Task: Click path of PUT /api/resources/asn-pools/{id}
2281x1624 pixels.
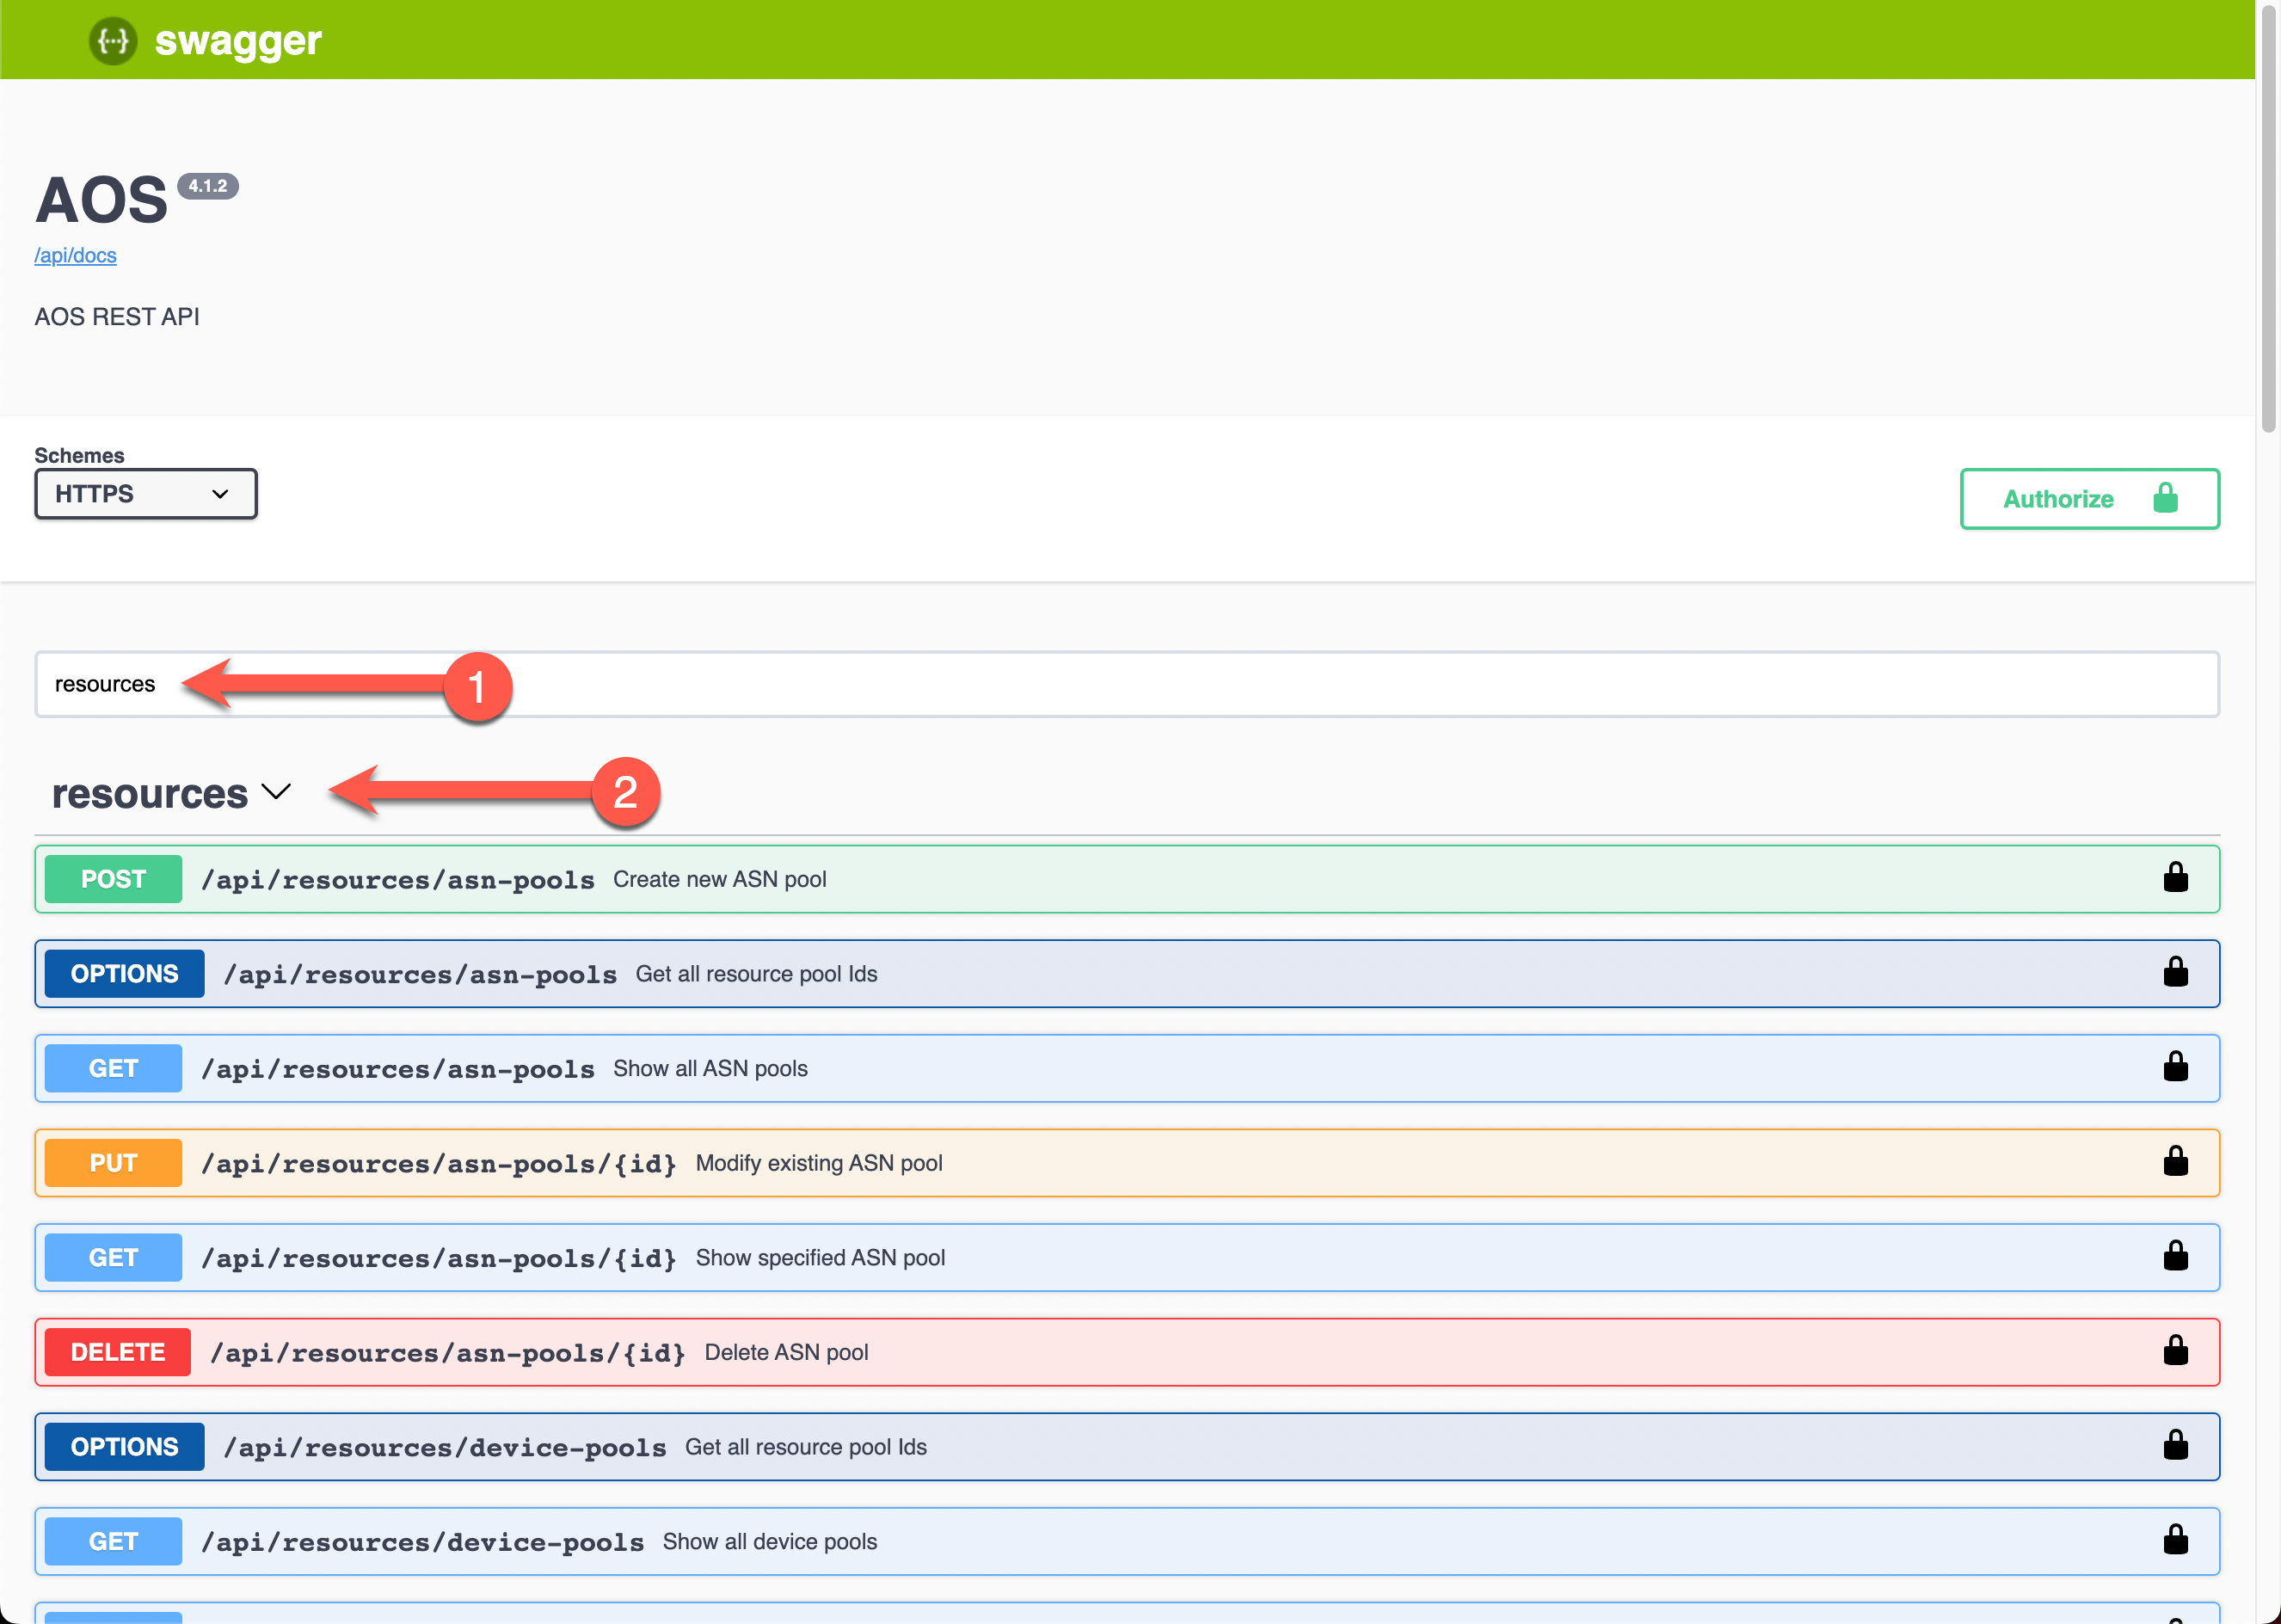Action: 439,1164
